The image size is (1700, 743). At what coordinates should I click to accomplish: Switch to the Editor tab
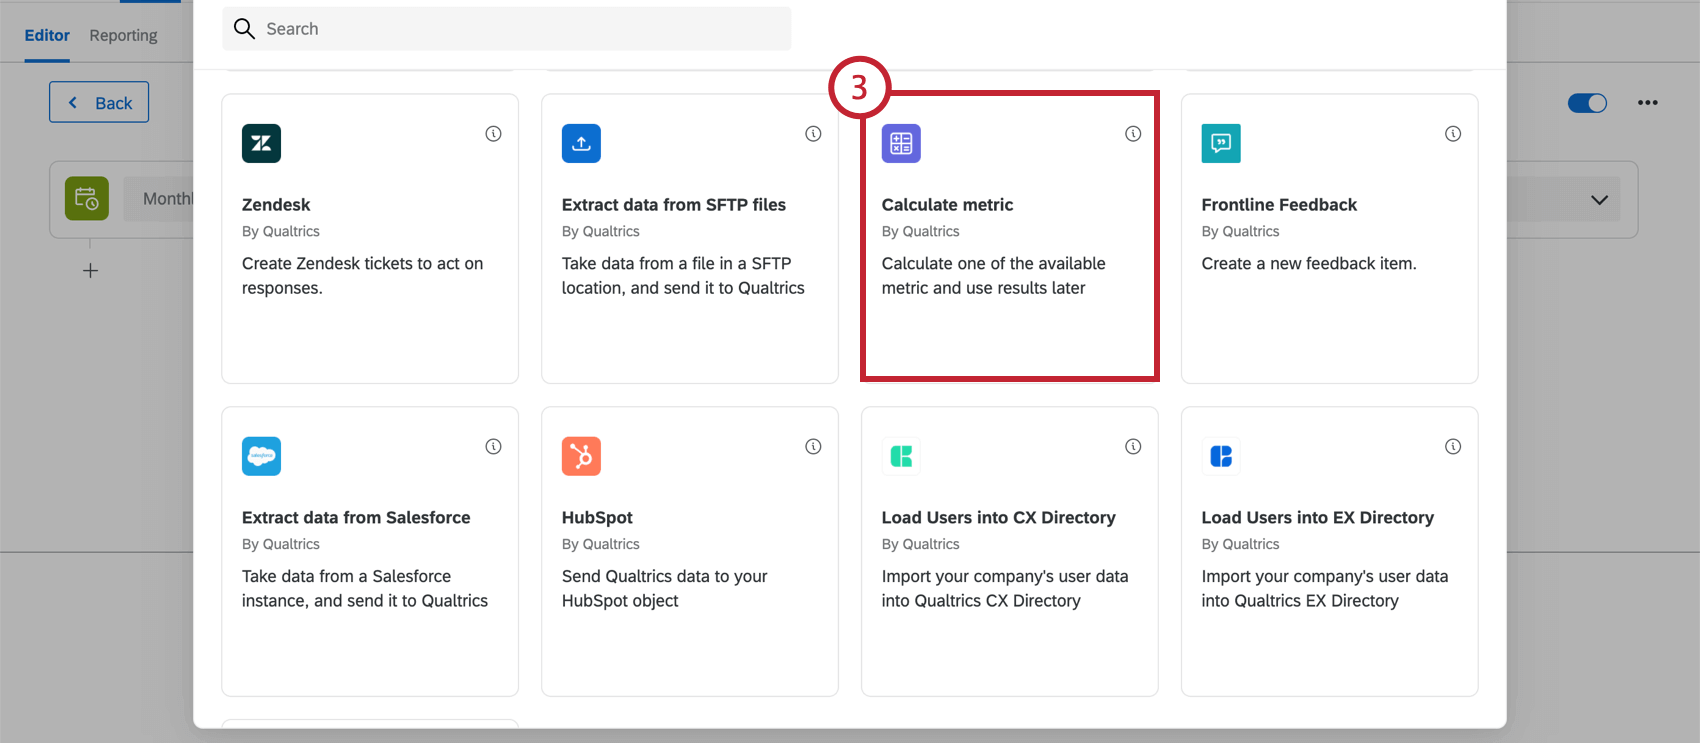coord(47,35)
